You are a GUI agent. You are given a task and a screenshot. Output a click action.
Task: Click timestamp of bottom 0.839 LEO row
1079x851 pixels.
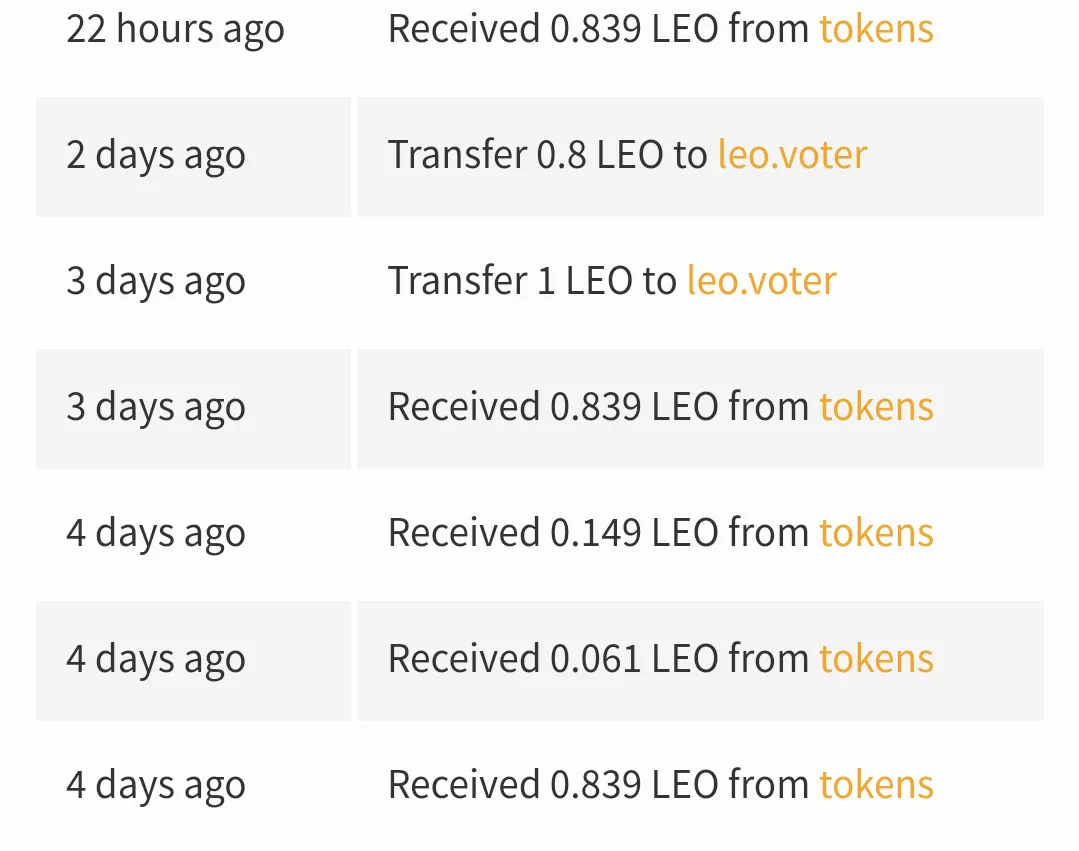(x=156, y=786)
